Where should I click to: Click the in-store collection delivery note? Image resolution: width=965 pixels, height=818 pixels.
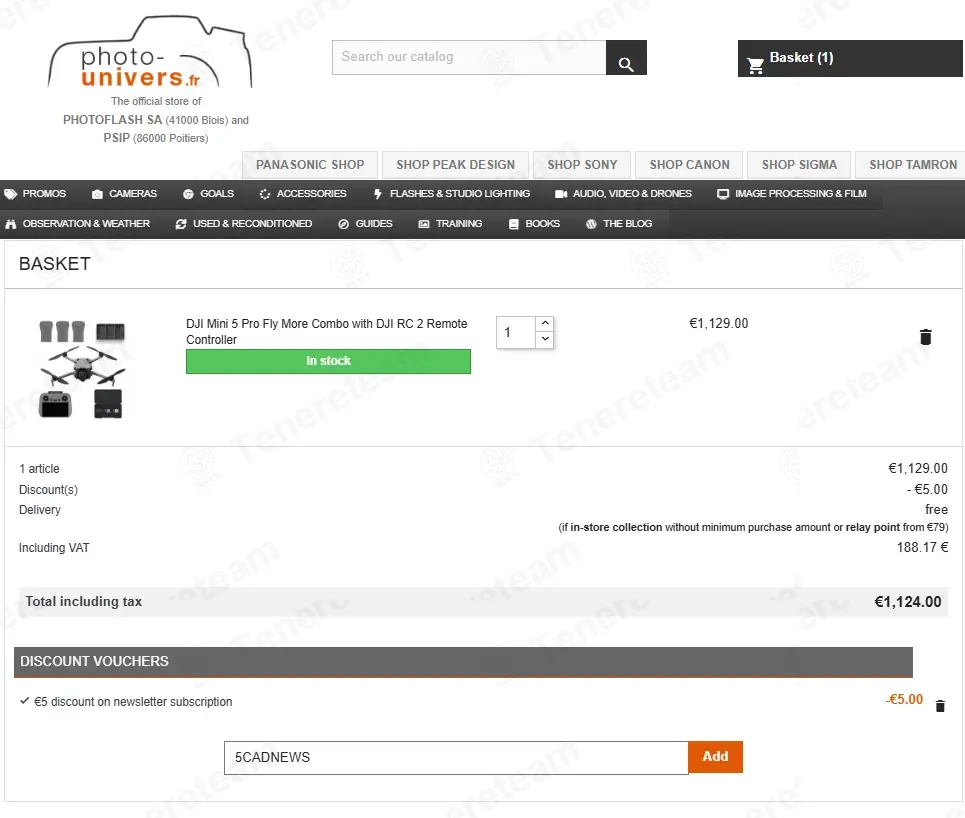click(753, 527)
